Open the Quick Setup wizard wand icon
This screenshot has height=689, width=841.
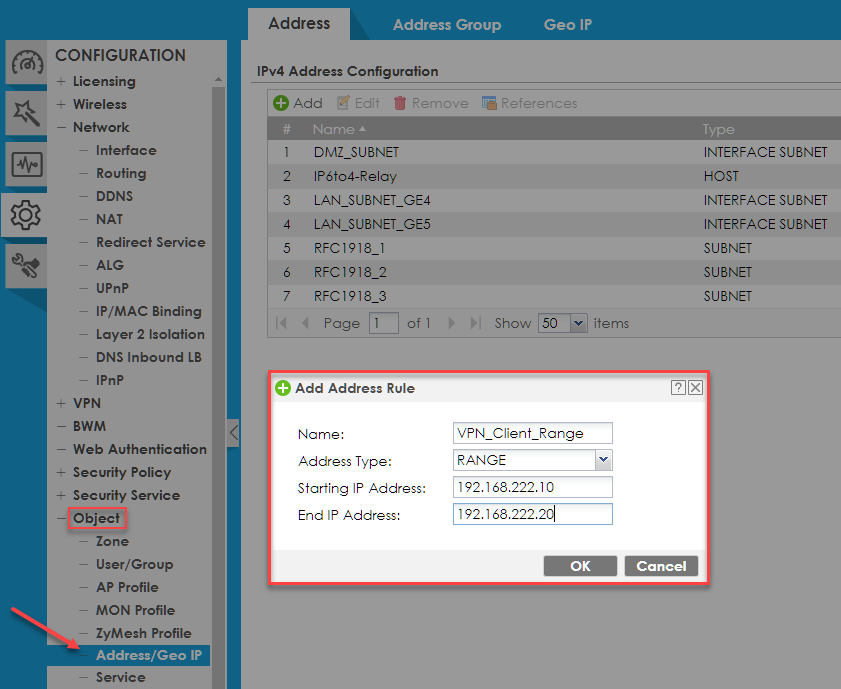point(26,113)
